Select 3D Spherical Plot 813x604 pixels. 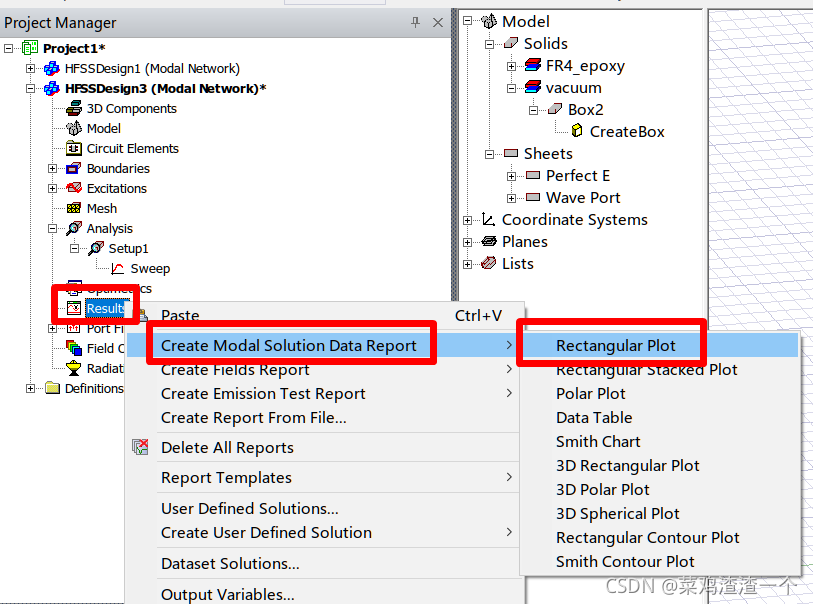pos(660,513)
